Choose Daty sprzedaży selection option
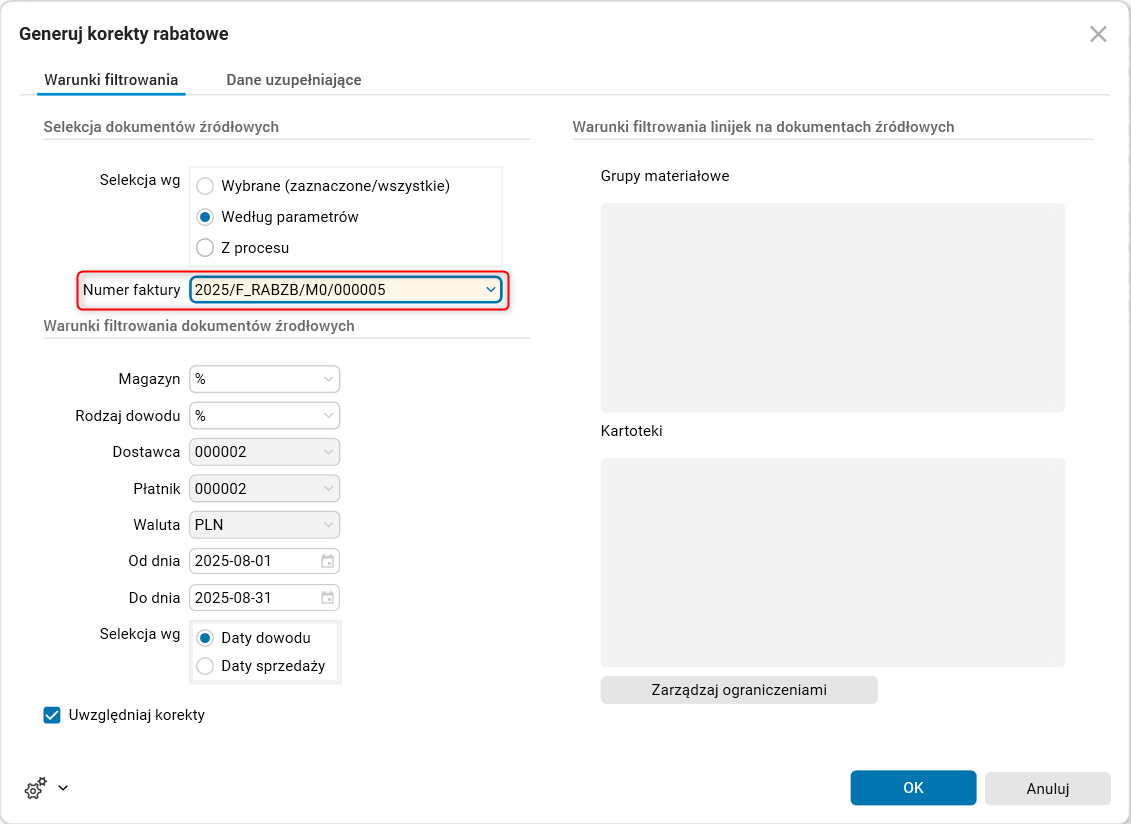This screenshot has height=824, width=1131. click(x=205, y=666)
